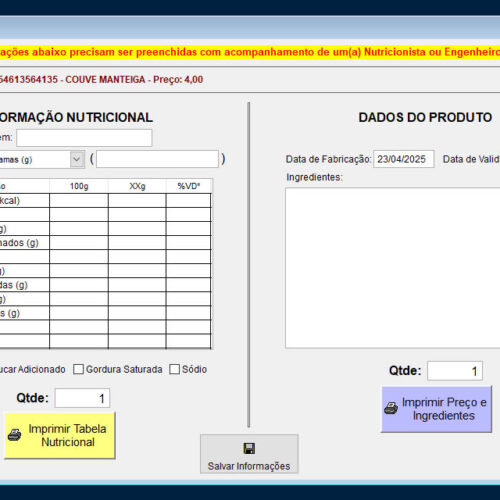Screen dimensions: 500x500
Task: Expand the gramas (g) unit dropdown
Action: 77,159
